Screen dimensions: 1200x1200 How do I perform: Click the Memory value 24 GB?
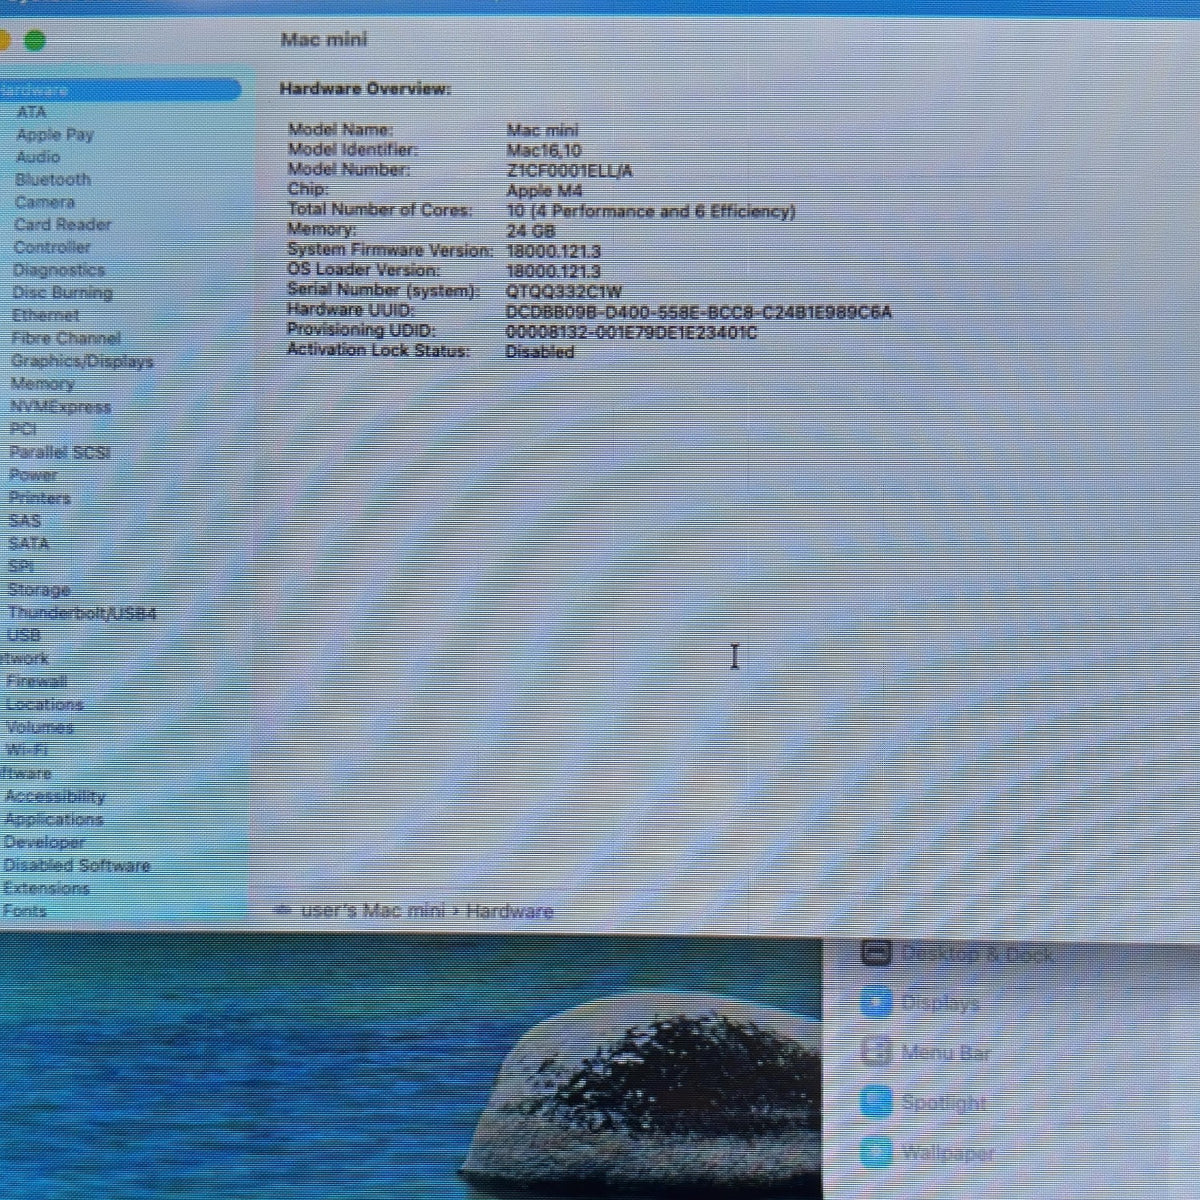tap(531, 231)
